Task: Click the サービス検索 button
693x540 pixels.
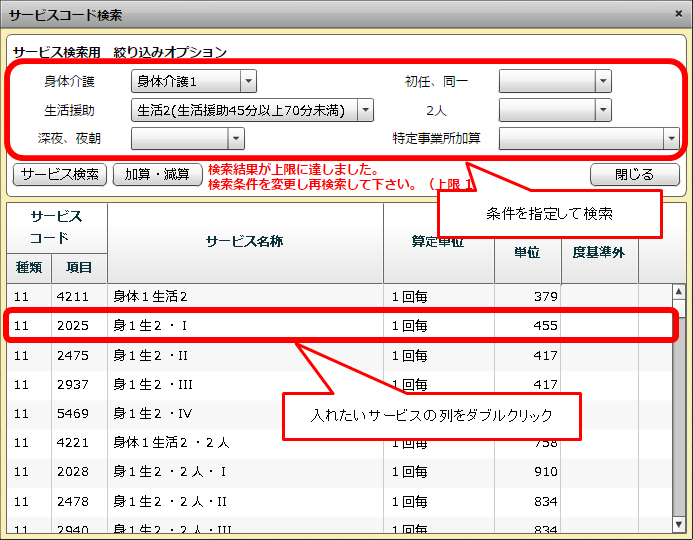Action: (60, 174)
